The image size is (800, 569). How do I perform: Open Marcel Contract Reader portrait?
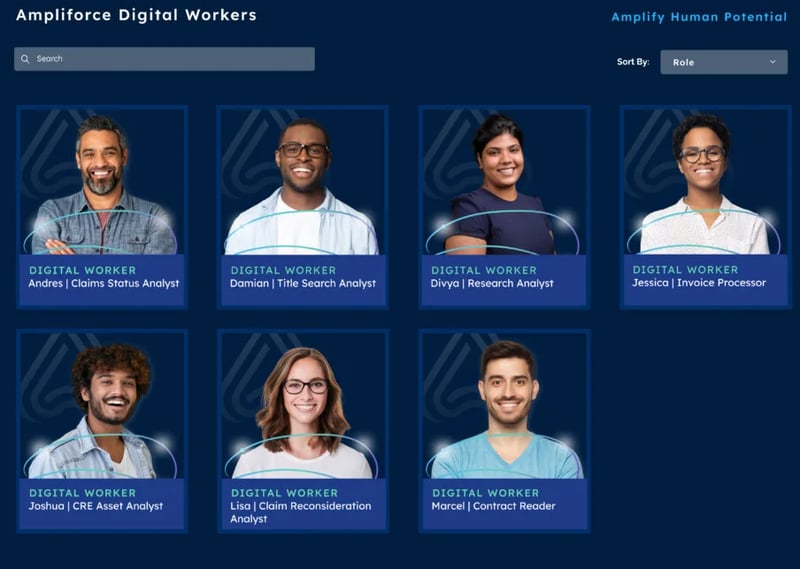[504, 406]
